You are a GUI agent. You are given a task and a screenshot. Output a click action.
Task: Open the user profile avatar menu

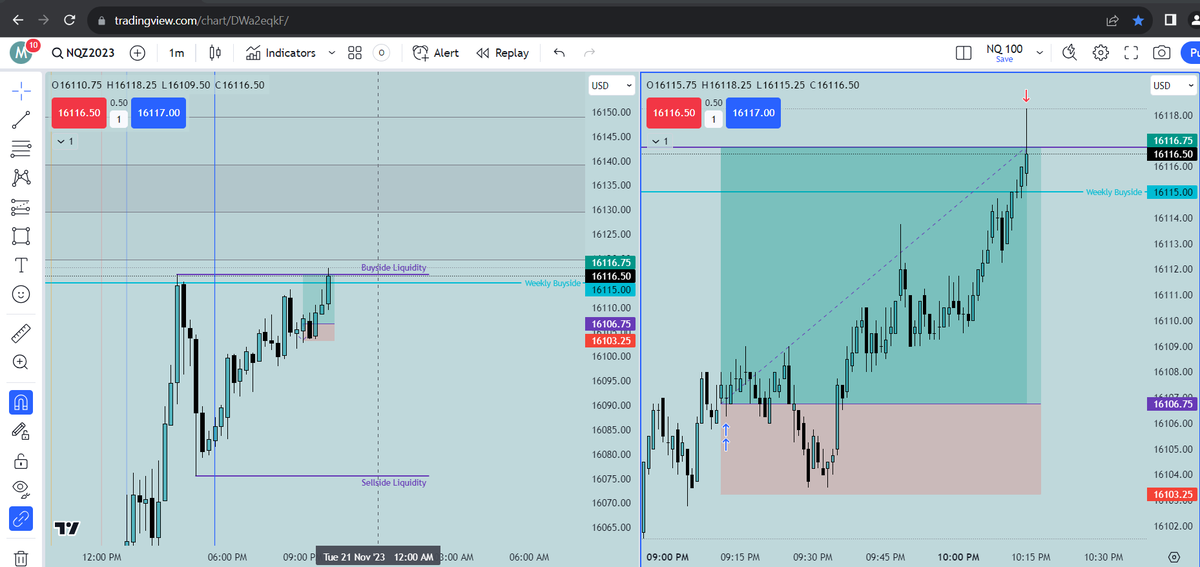(x=22, y=53)
